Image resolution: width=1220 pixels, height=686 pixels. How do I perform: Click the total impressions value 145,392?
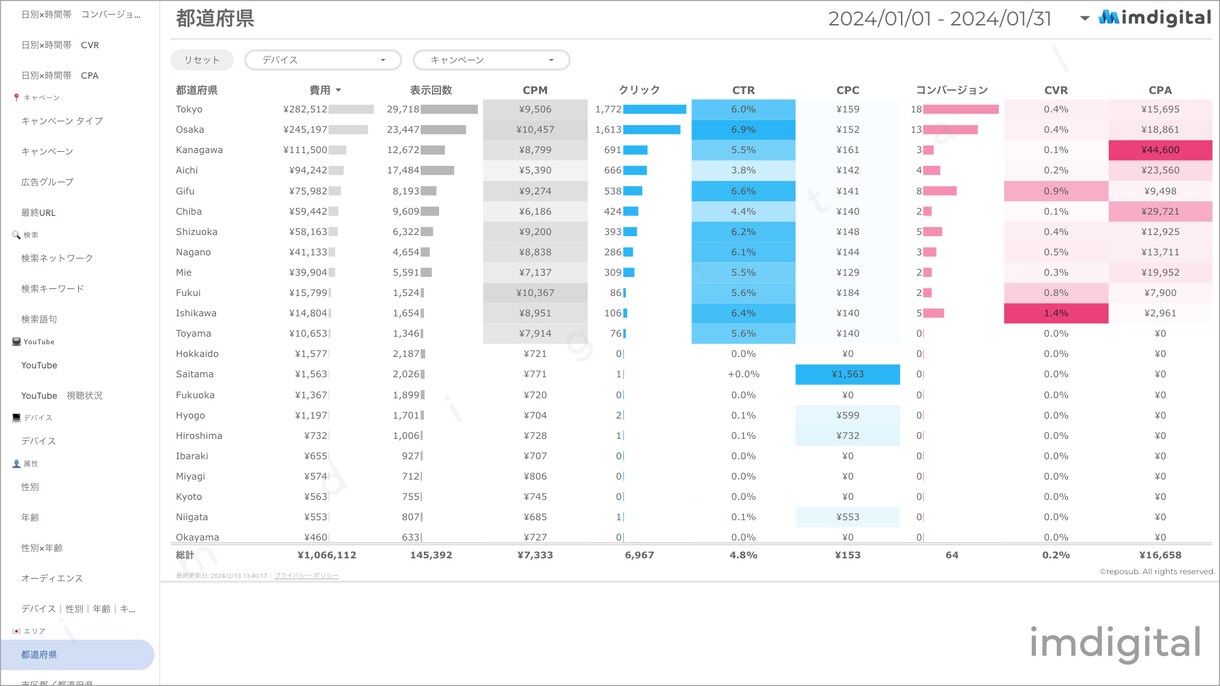pyautogui.click(x=431, y=555)
